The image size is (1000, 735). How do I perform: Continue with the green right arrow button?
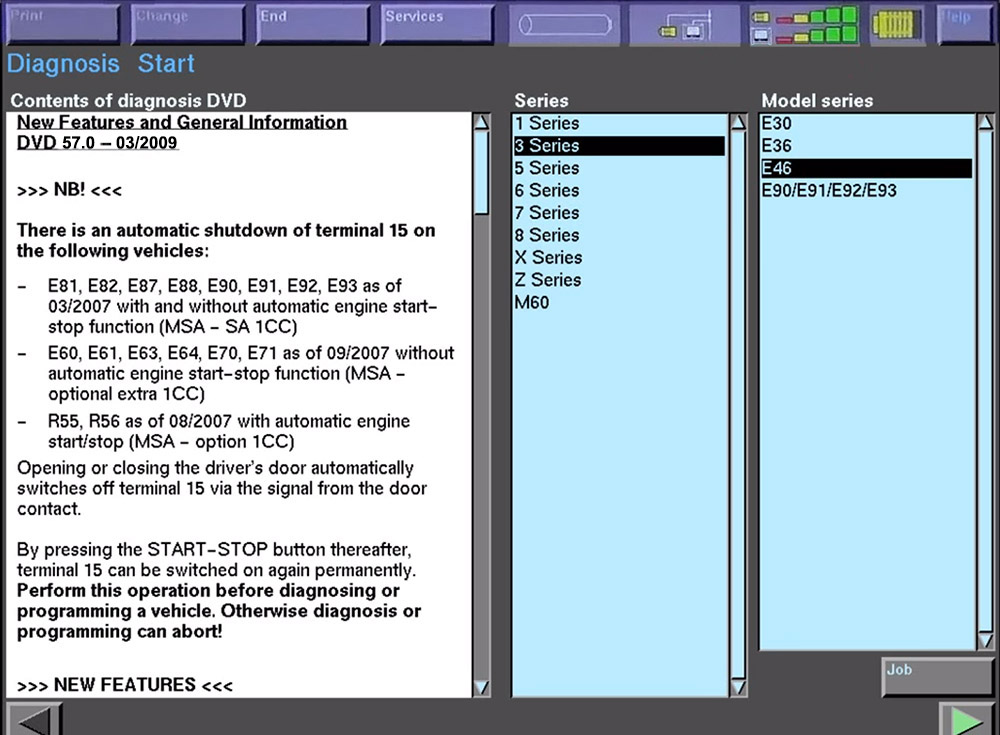966,719
